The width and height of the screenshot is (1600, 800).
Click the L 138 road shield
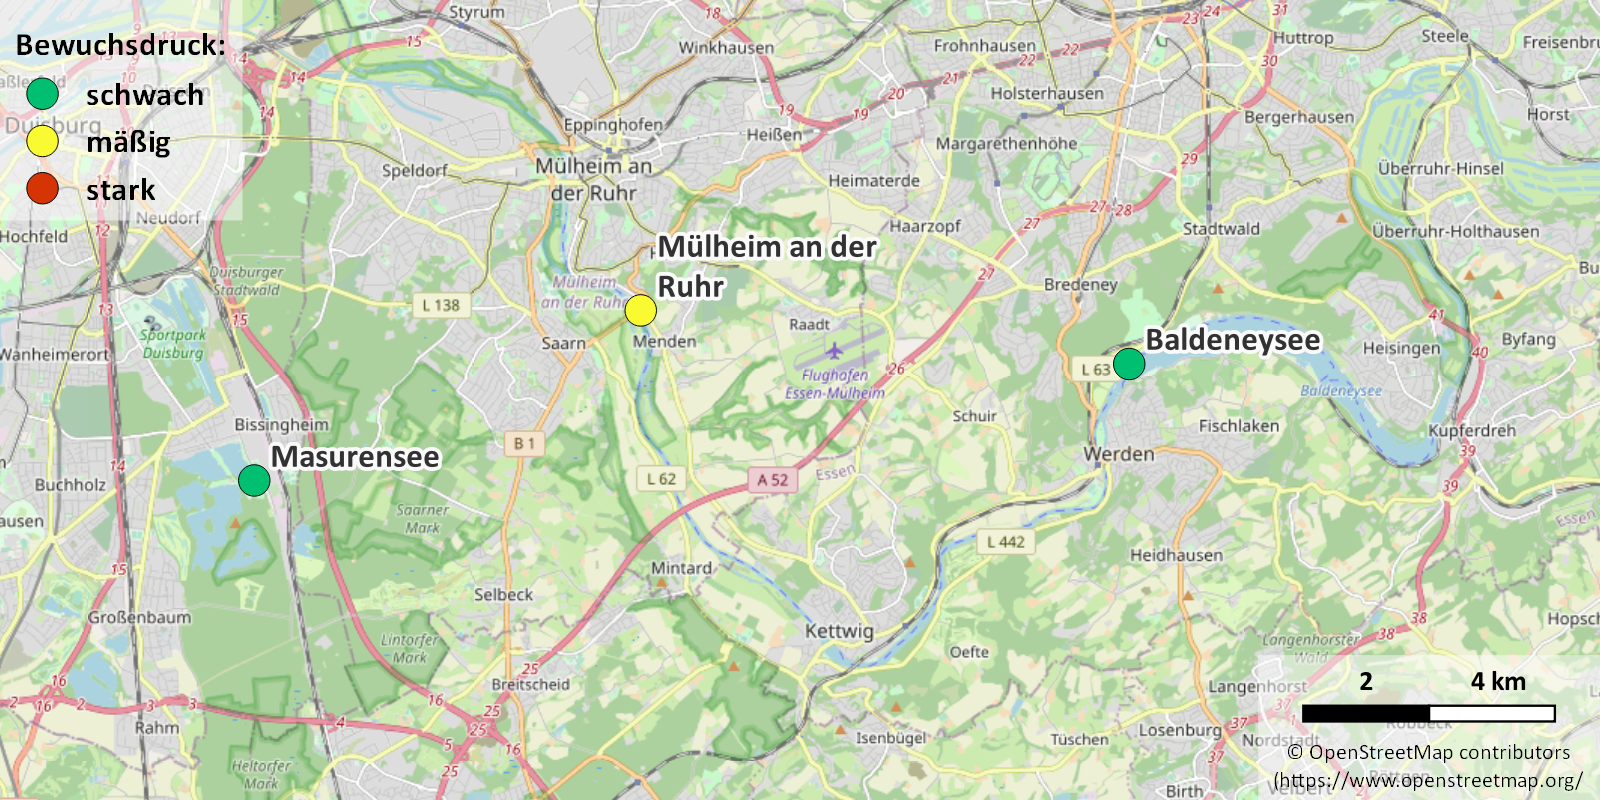(x=441, y=305)
